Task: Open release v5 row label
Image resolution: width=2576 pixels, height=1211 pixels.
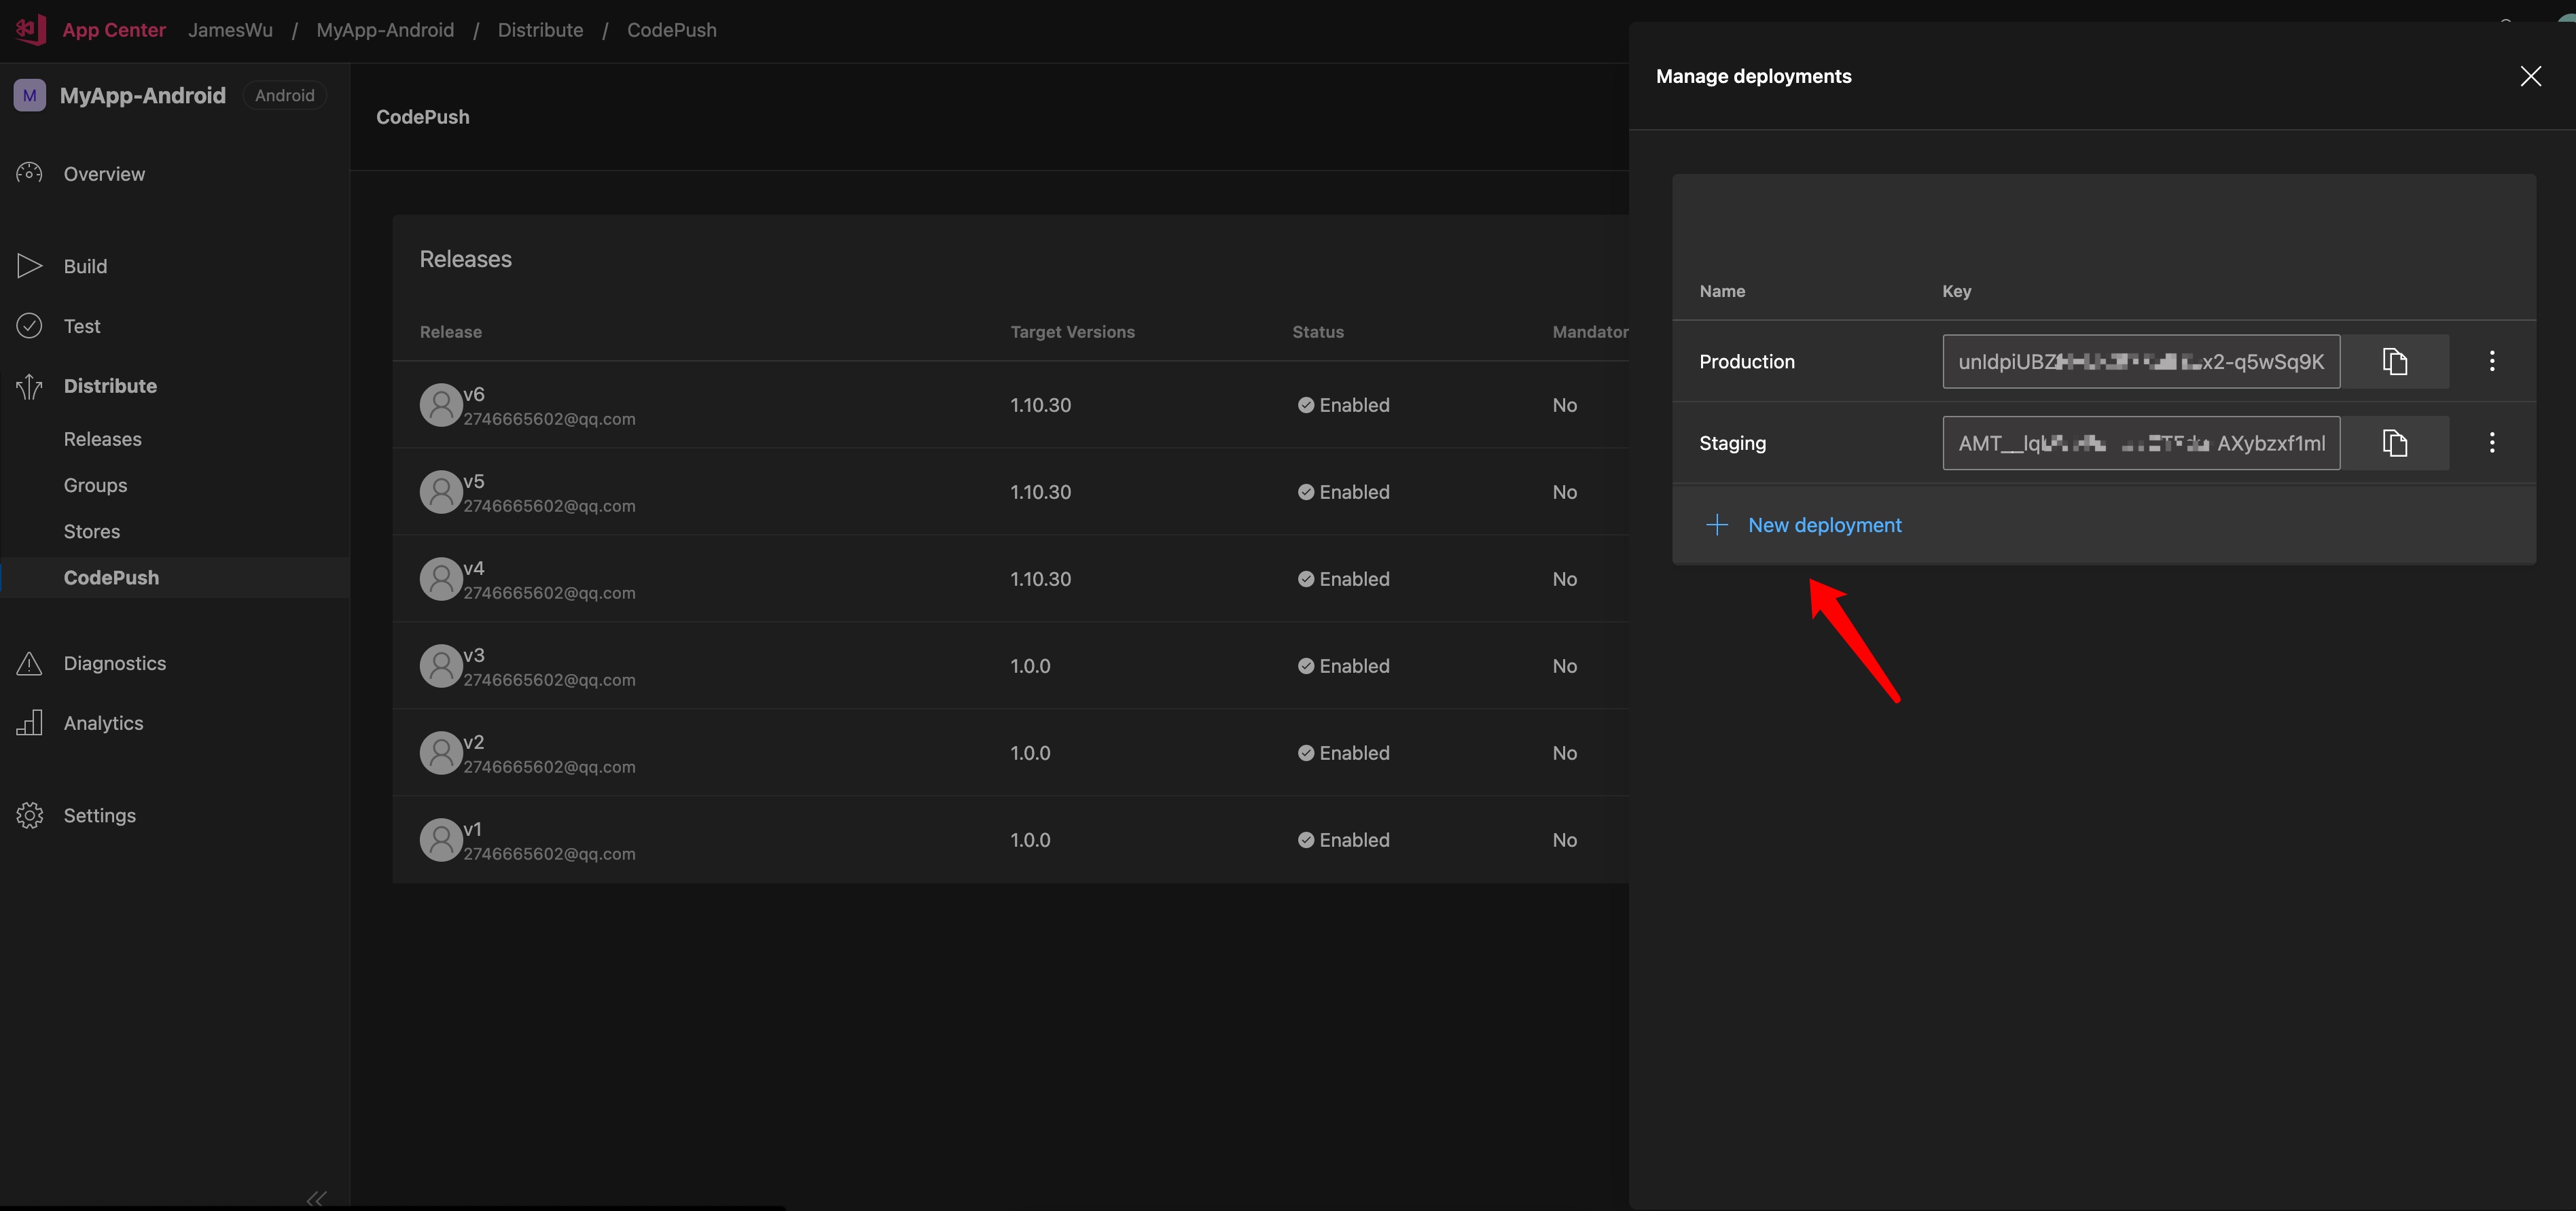Action: (x=474, y=481)
